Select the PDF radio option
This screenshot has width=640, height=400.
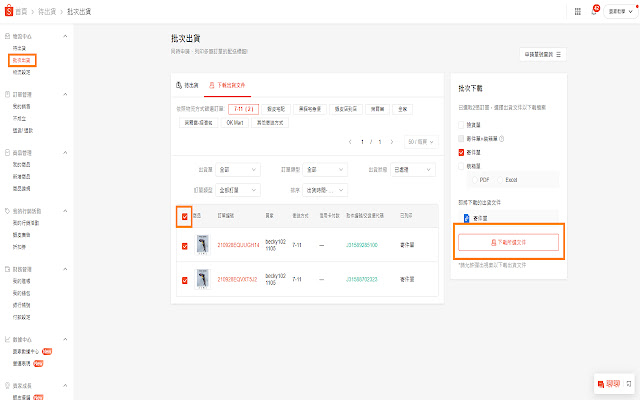[474, 180]
